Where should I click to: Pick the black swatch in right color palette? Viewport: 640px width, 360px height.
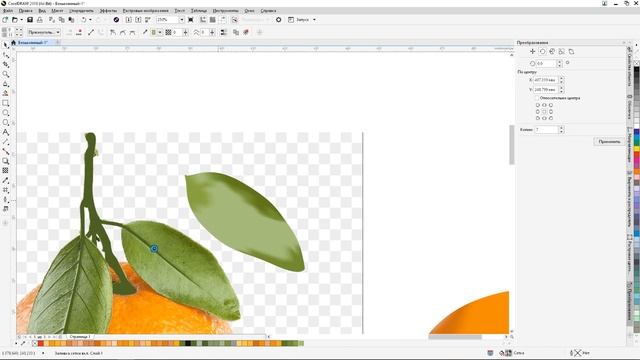[x=636, y=69]
